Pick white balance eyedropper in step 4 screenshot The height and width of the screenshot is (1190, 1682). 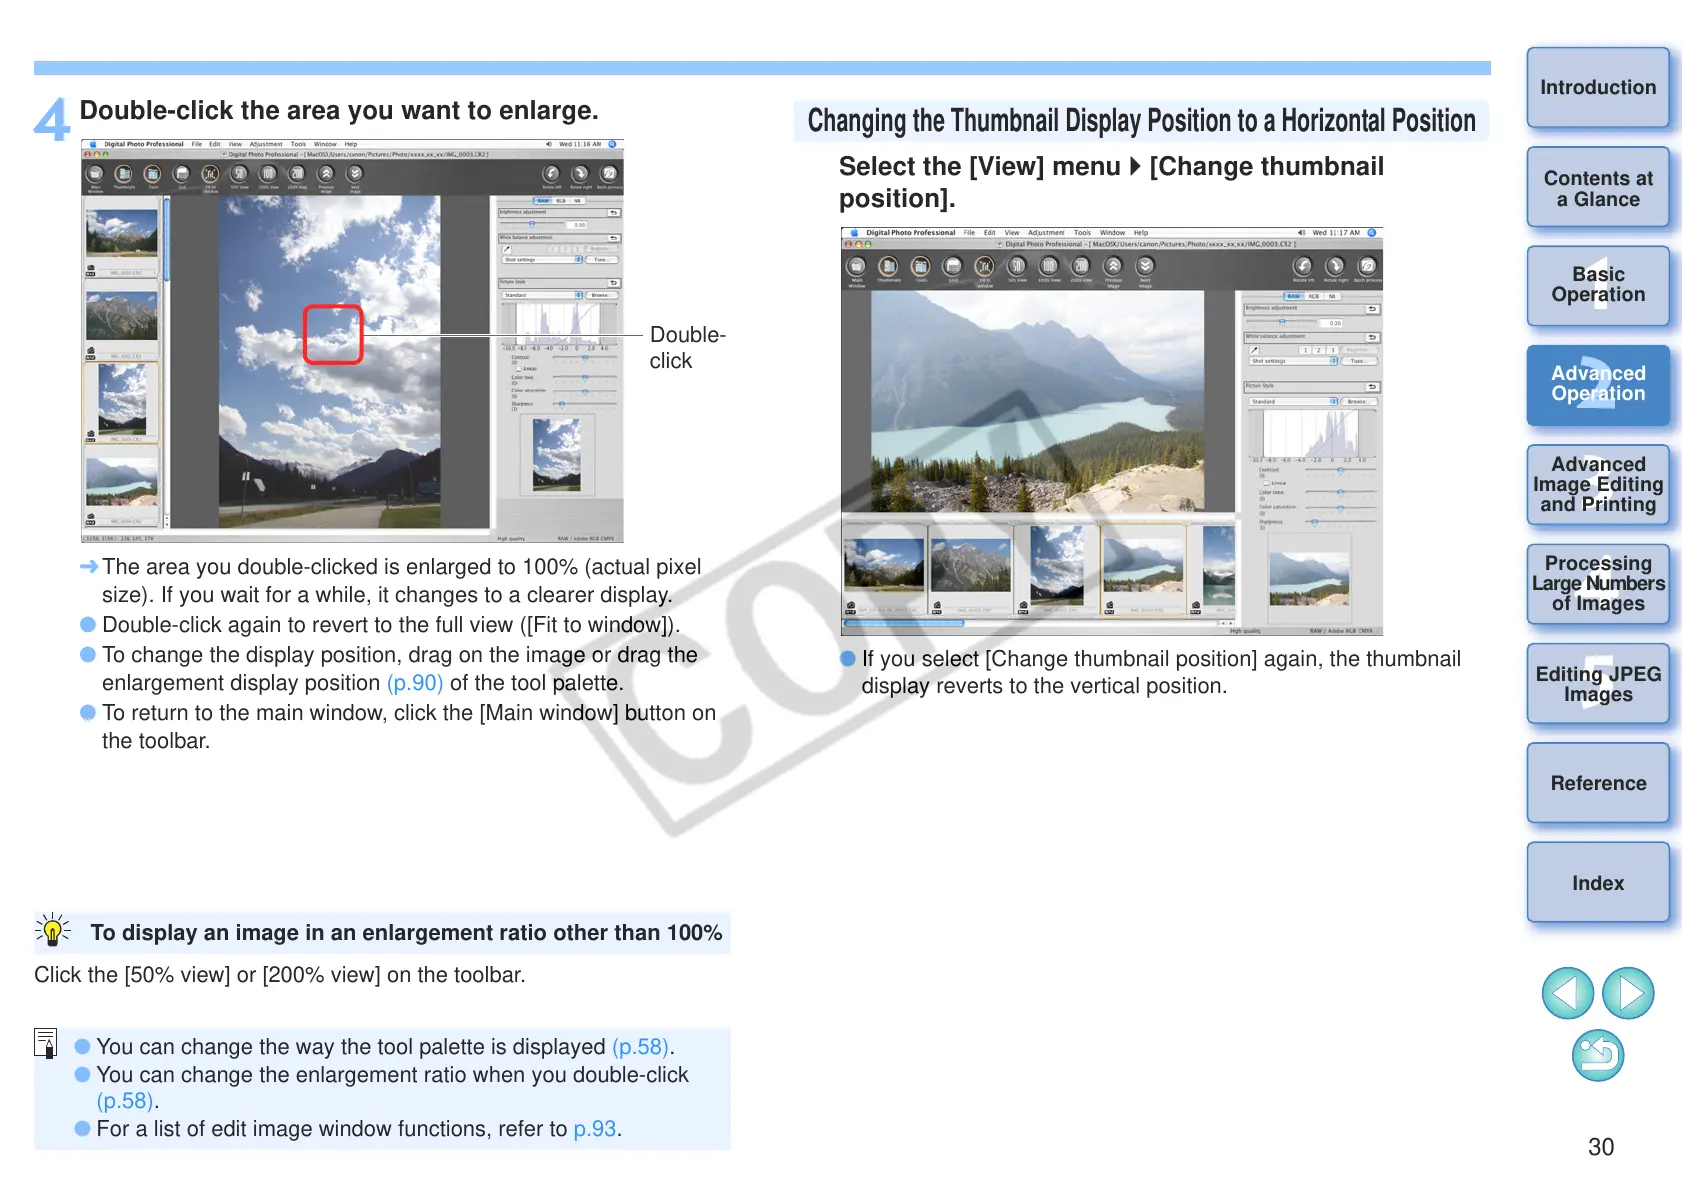coord(507,249)
